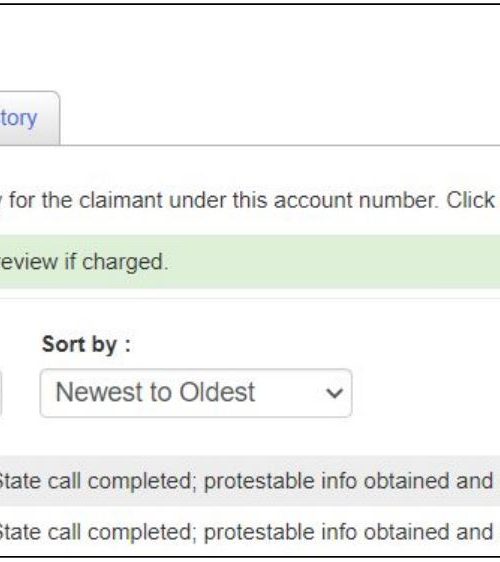
Task: Open the Sort by dropdown
Action: tap(196, 393)
